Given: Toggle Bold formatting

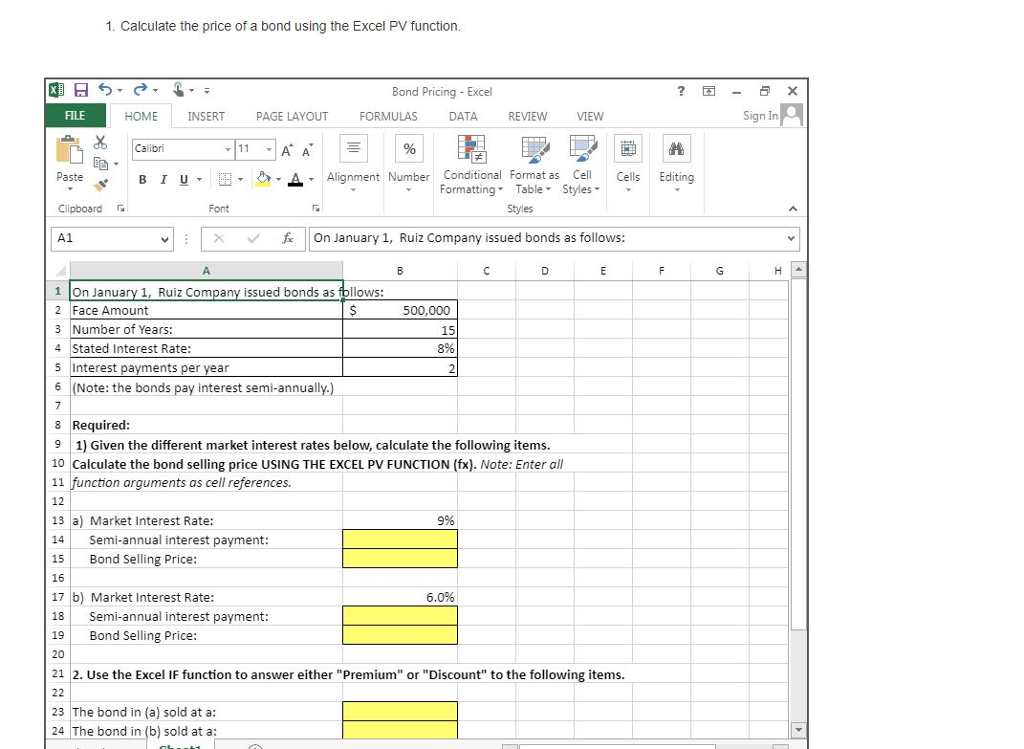Looking at the screenshot, I should point(142,180).
